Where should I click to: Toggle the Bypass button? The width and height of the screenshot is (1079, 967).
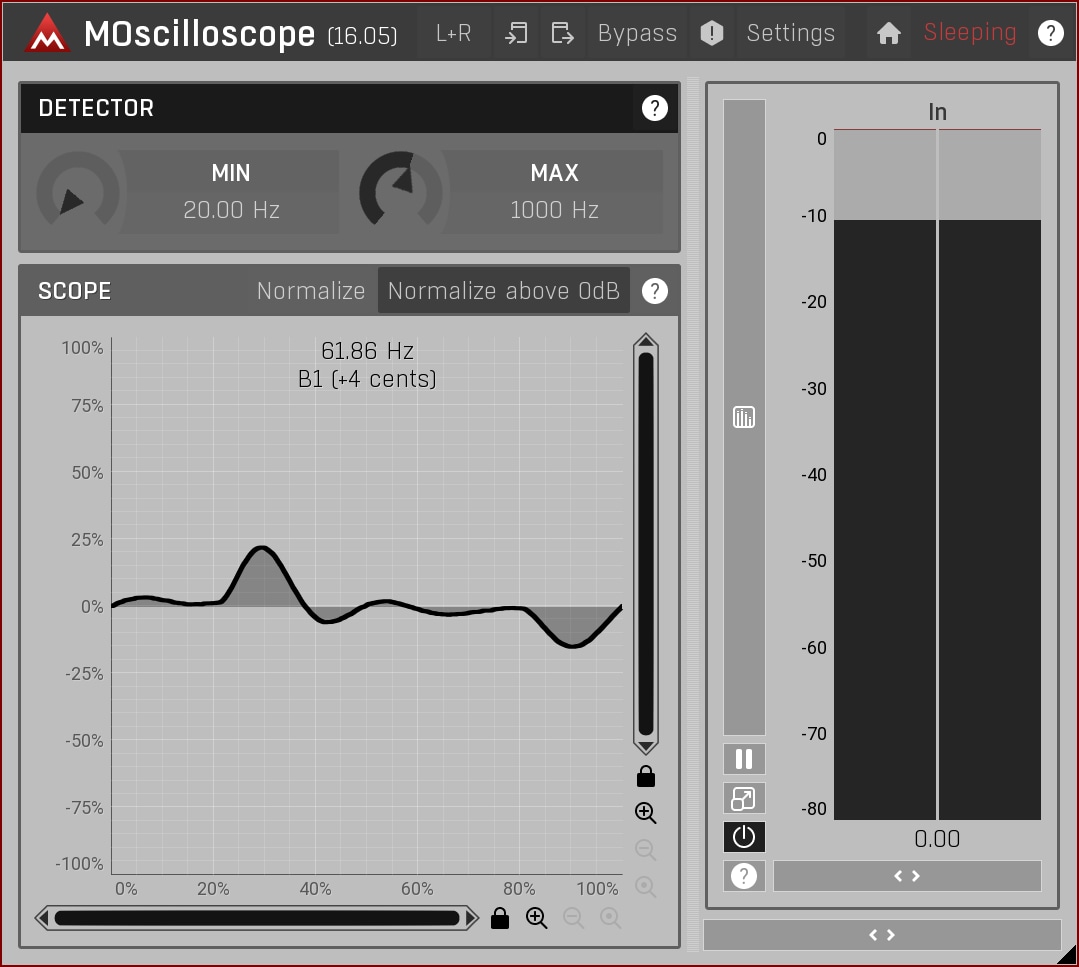coord(637,32)
